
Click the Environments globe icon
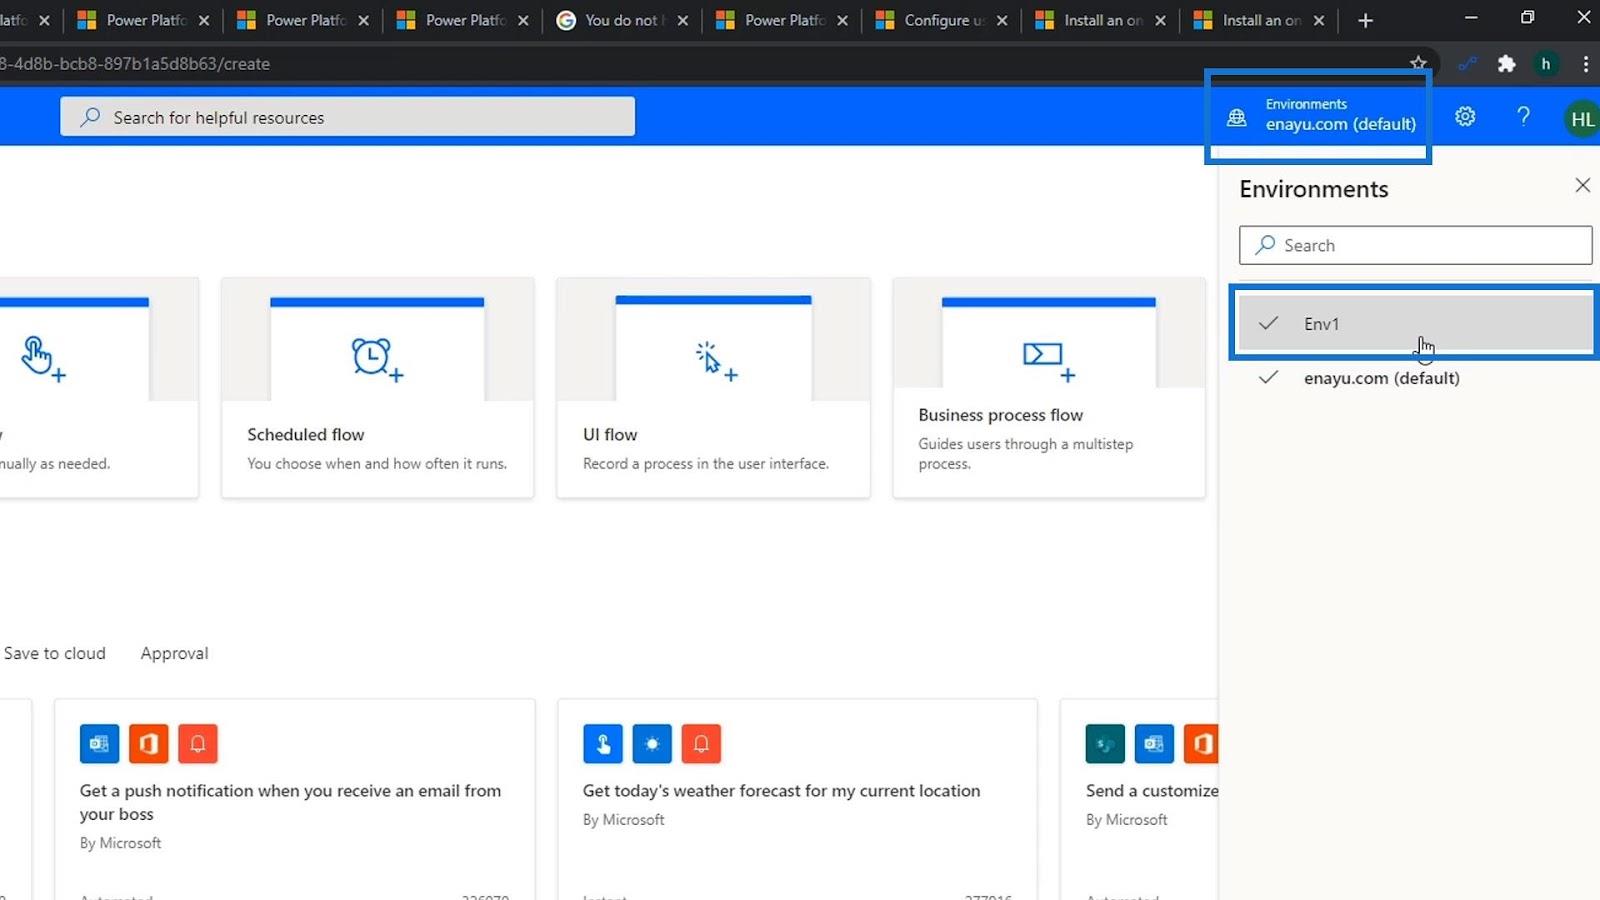click(1237, 117)
